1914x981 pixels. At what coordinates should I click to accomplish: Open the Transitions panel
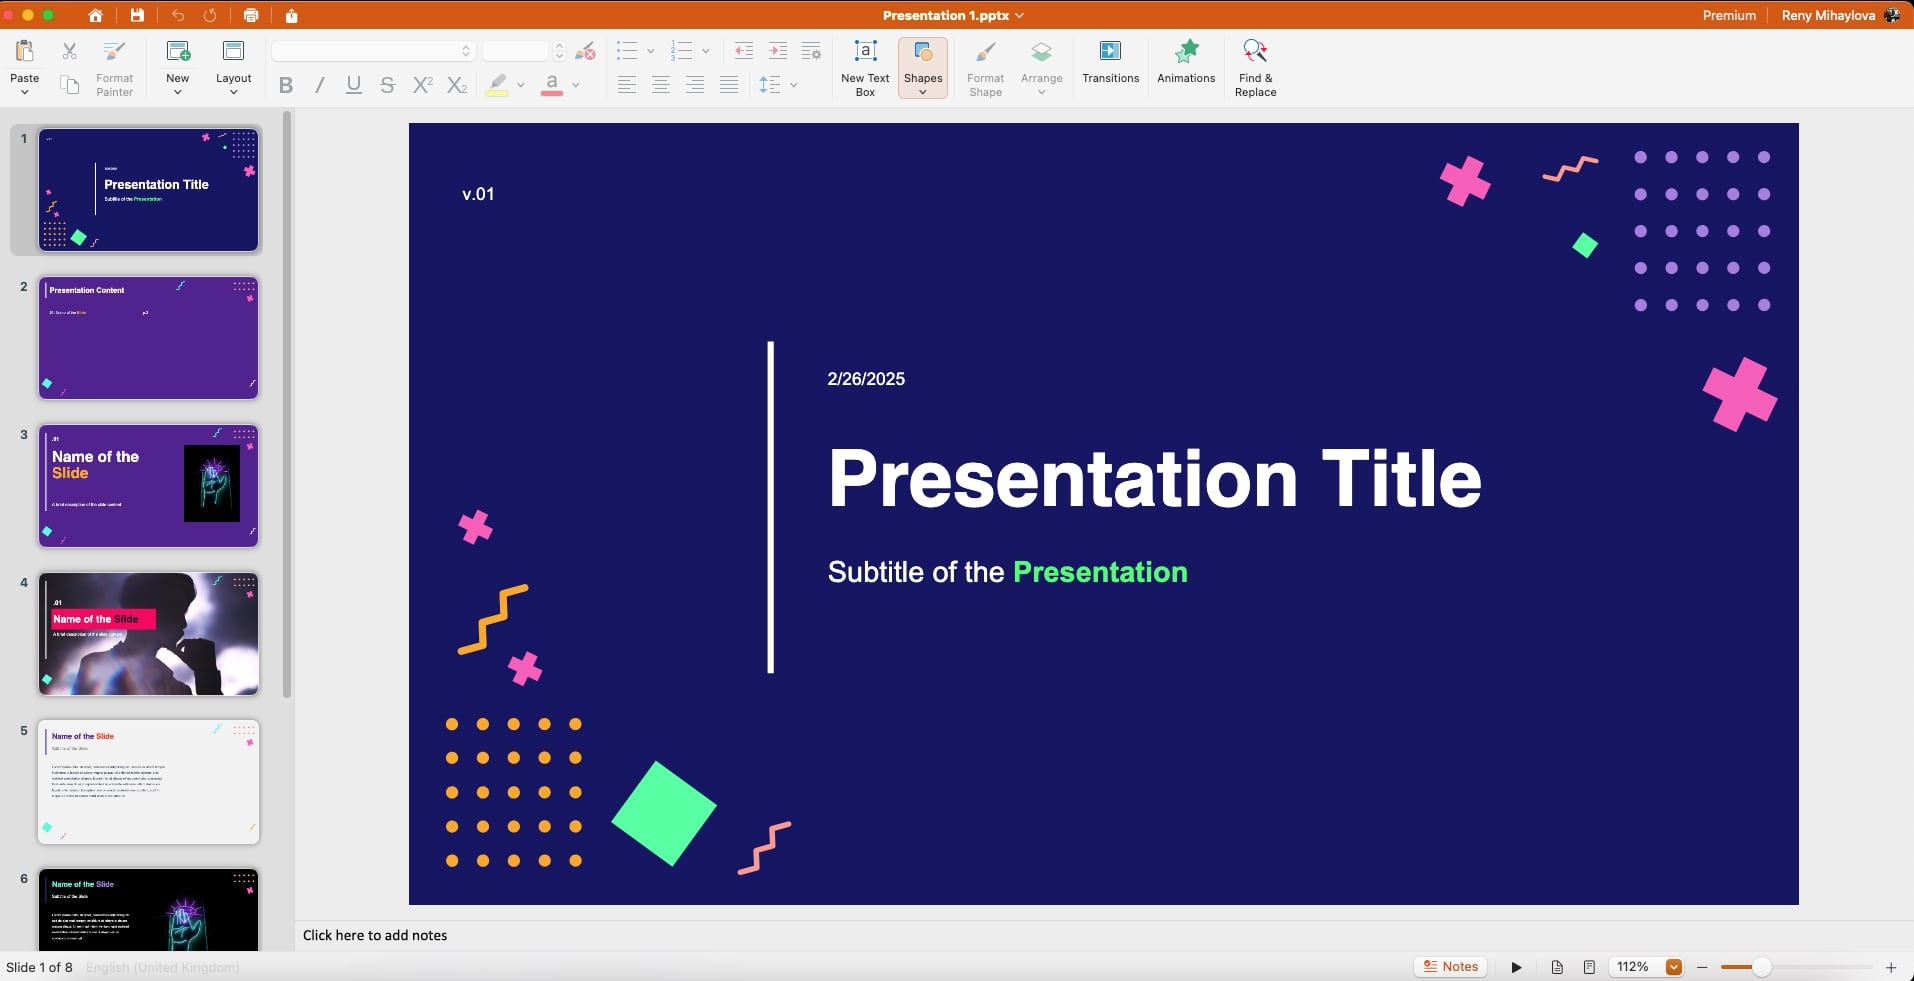point(1110,62)
